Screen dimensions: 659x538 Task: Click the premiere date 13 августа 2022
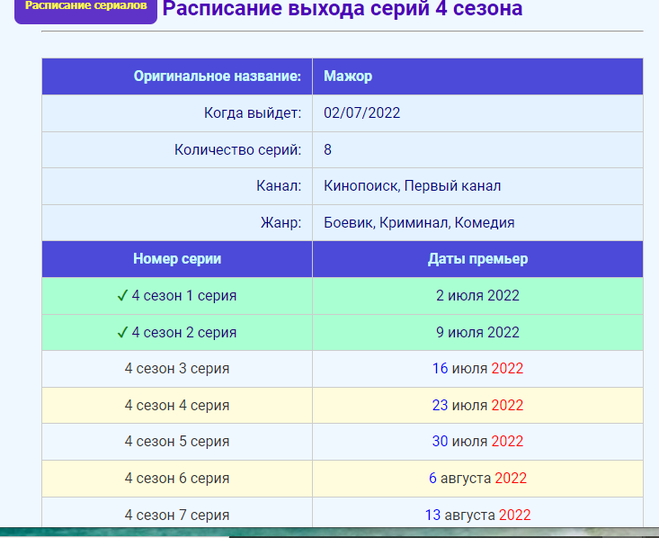(477, 515)
